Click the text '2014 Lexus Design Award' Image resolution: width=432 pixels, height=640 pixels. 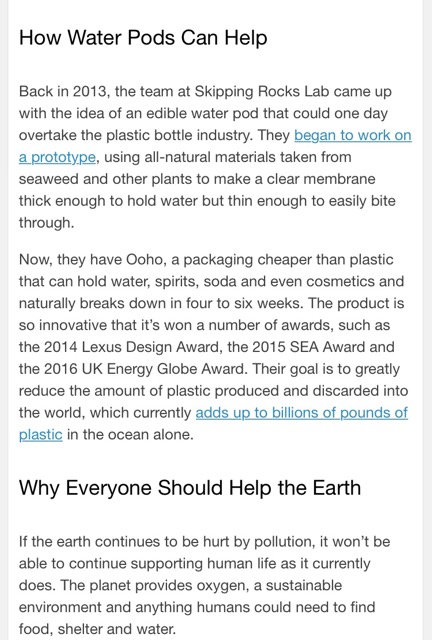(x=134, y=347)
